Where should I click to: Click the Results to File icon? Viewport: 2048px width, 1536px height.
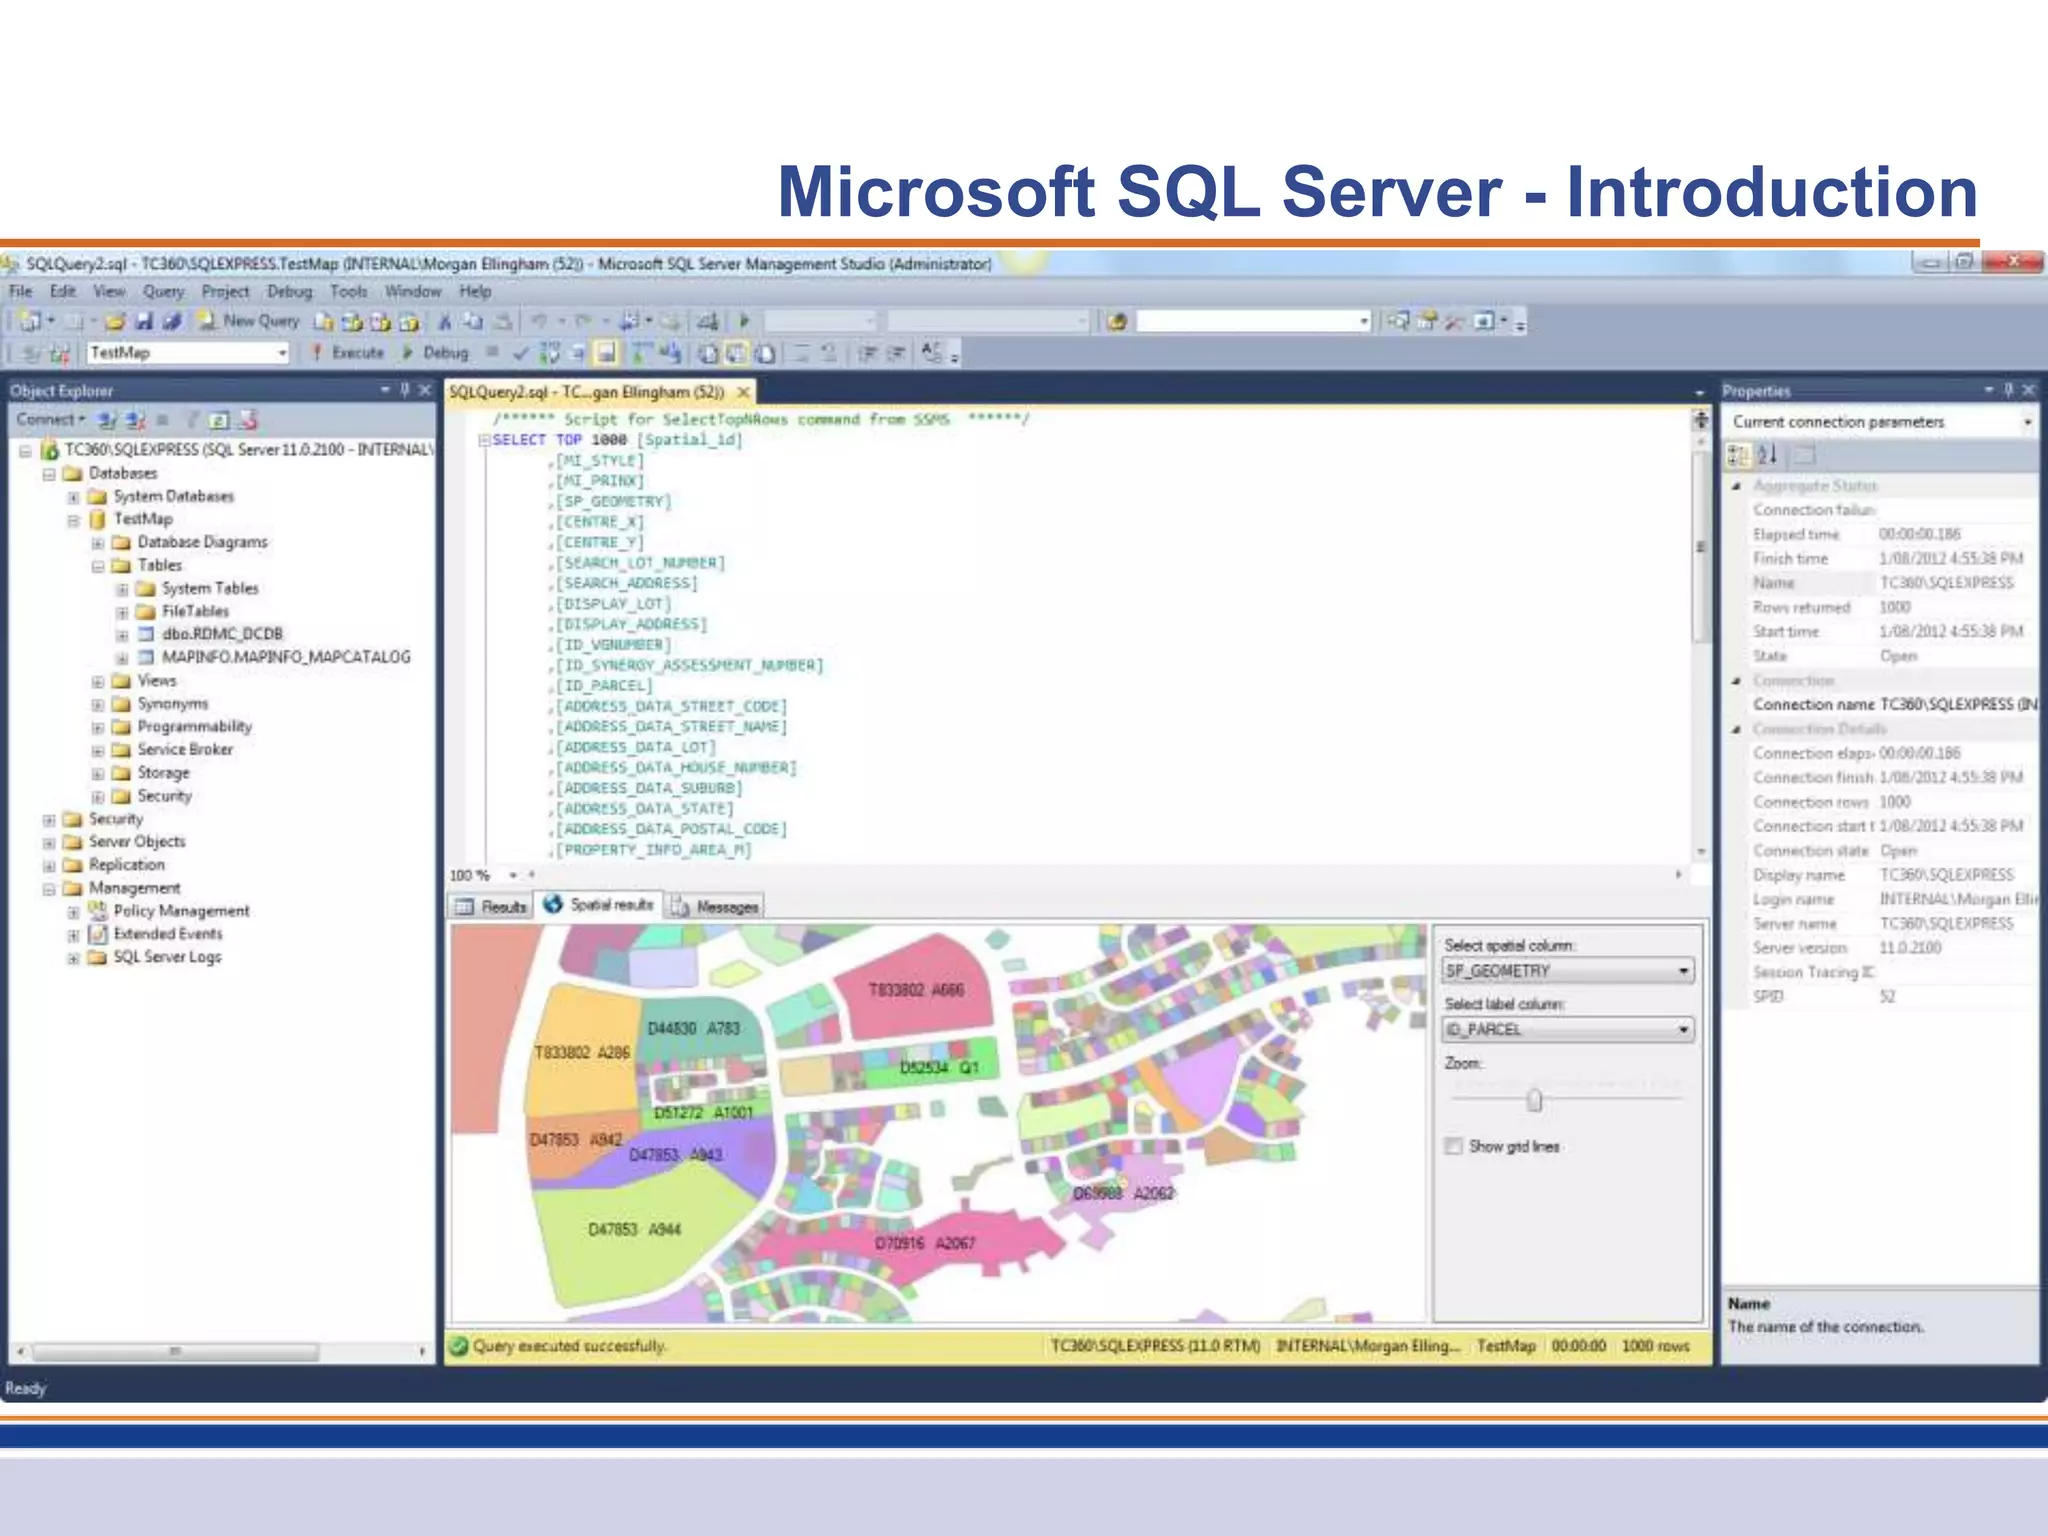(765, 353)
